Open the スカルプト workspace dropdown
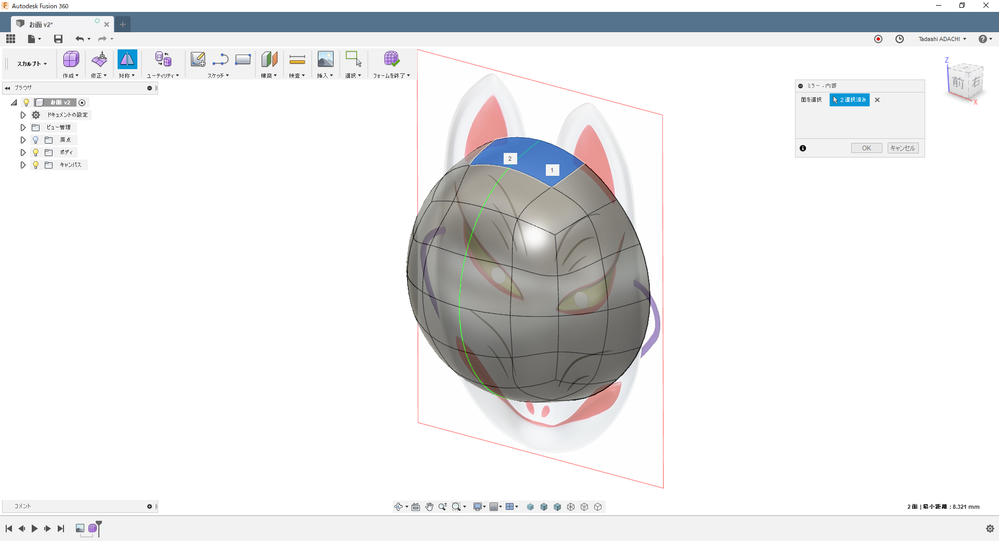 (31, 63)
